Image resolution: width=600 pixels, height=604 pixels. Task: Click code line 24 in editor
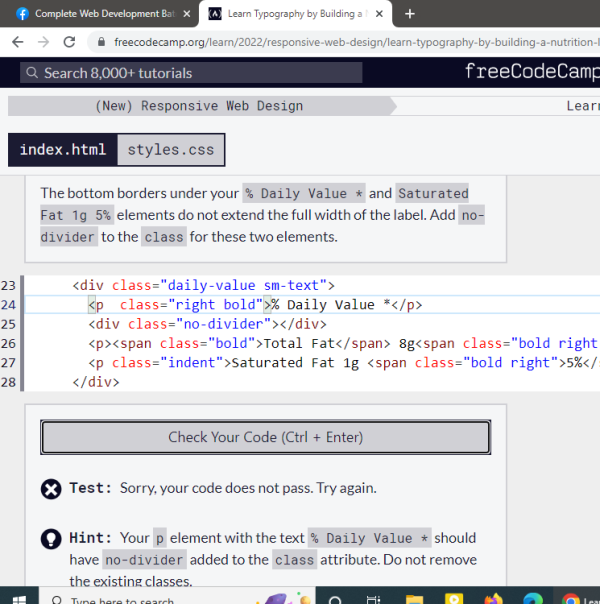tap(300, 305)
